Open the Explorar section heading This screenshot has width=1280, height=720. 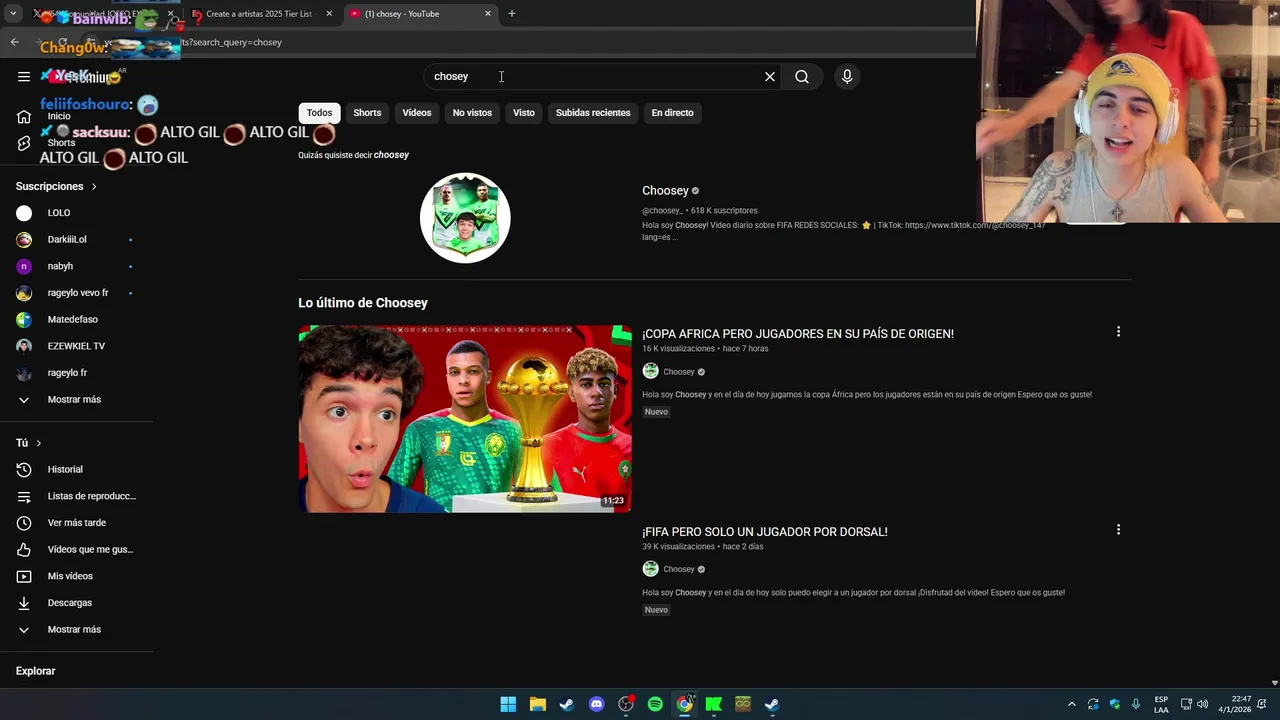(x=35, y=671)
